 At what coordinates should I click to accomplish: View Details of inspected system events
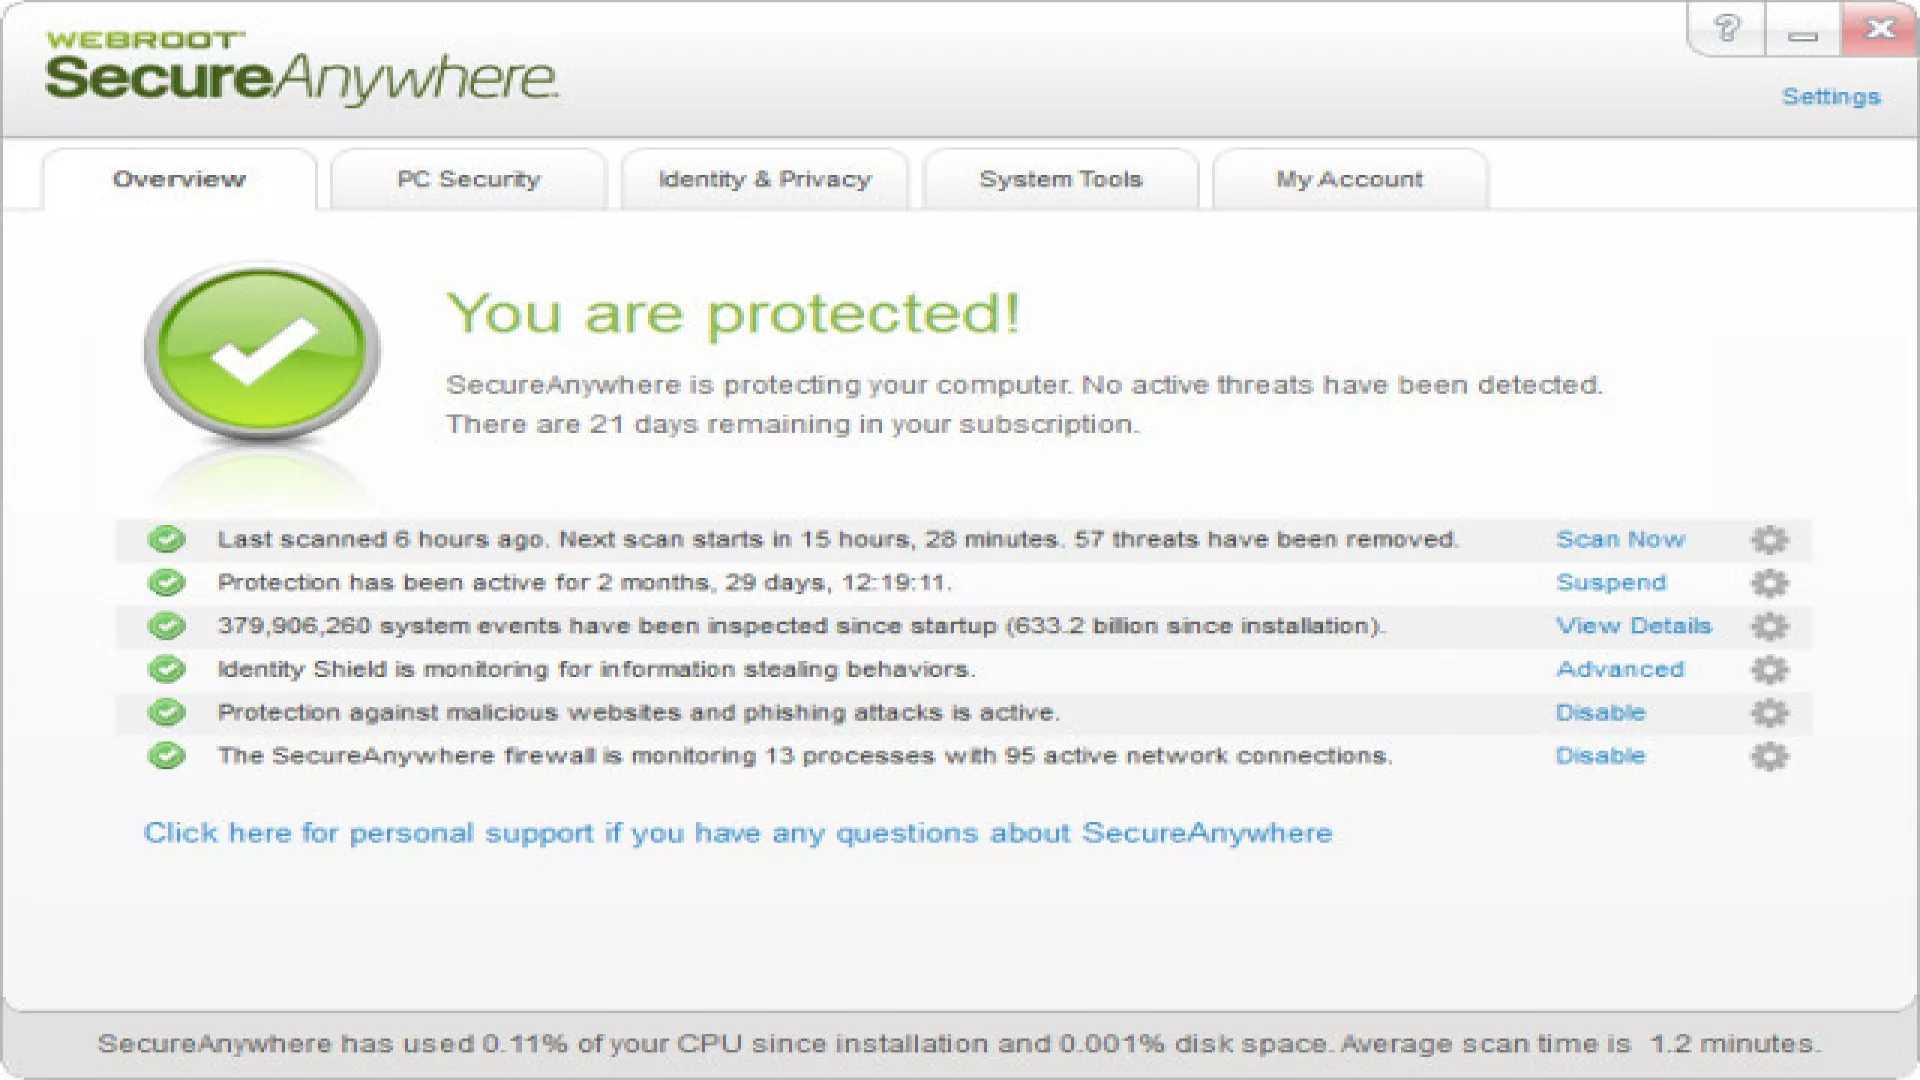tap(1633, 626)
